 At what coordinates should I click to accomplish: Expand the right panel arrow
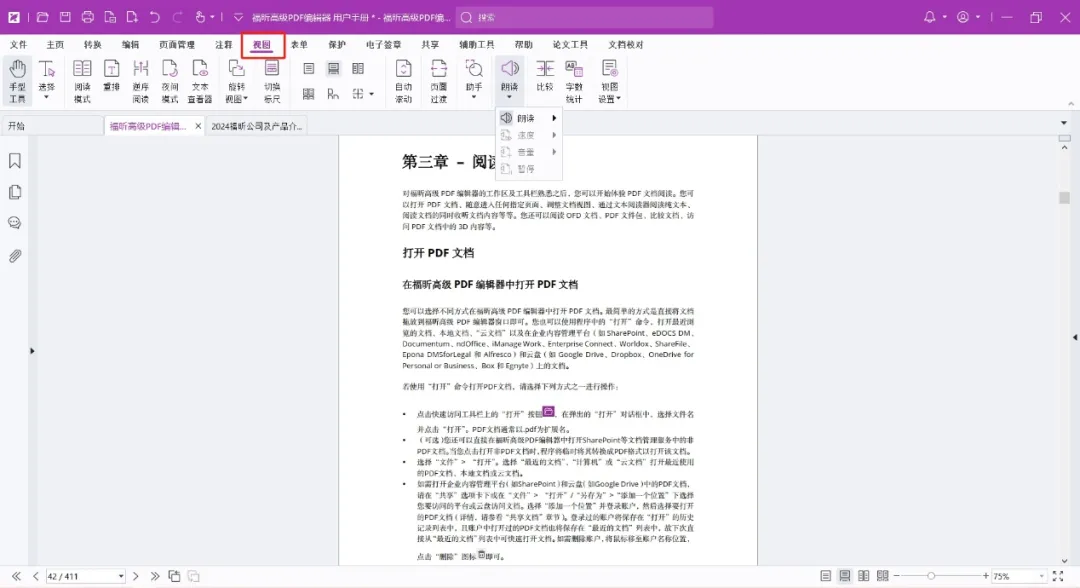[1075, 337]
